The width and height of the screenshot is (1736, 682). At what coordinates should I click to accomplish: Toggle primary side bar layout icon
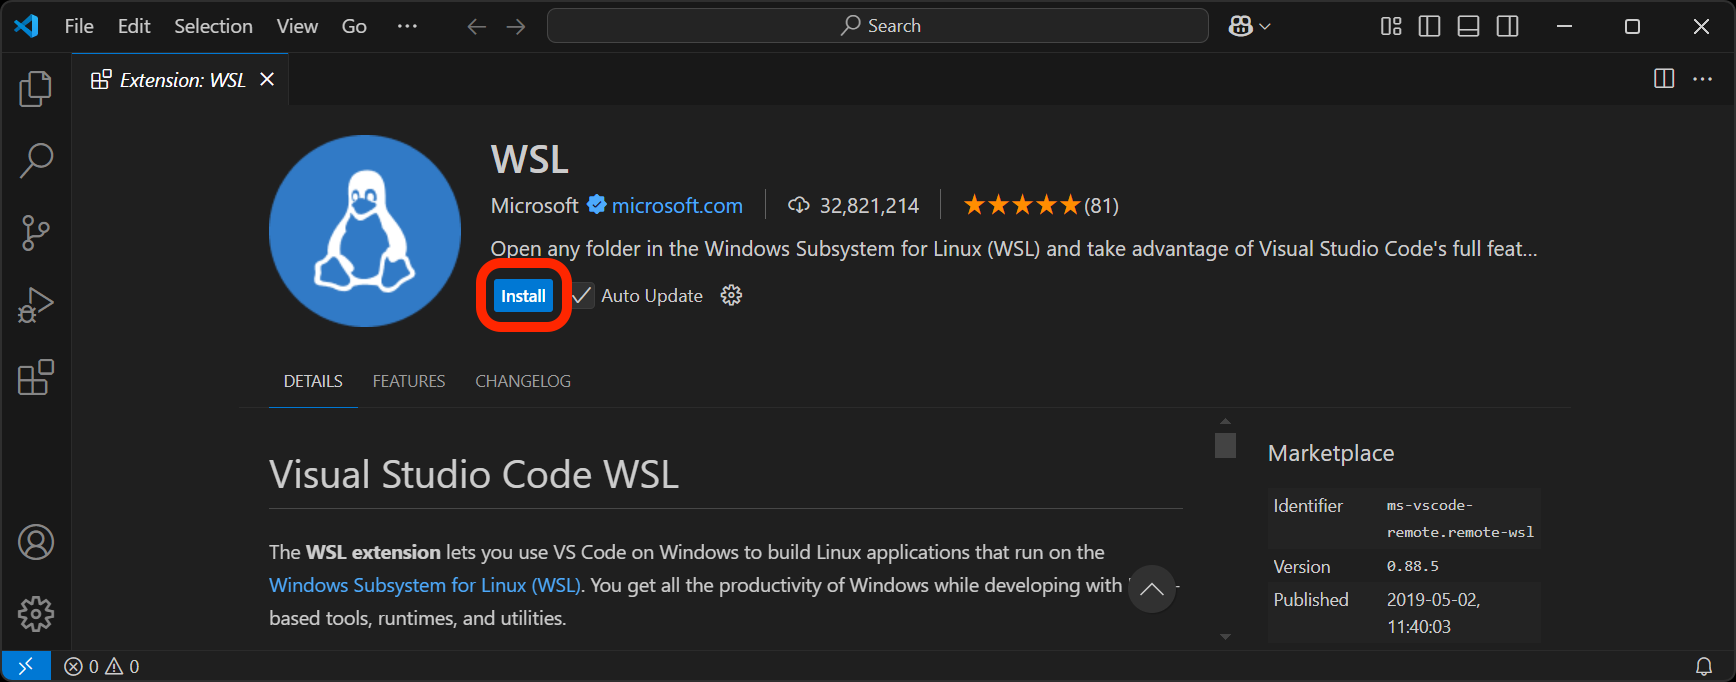(1430, 26)
